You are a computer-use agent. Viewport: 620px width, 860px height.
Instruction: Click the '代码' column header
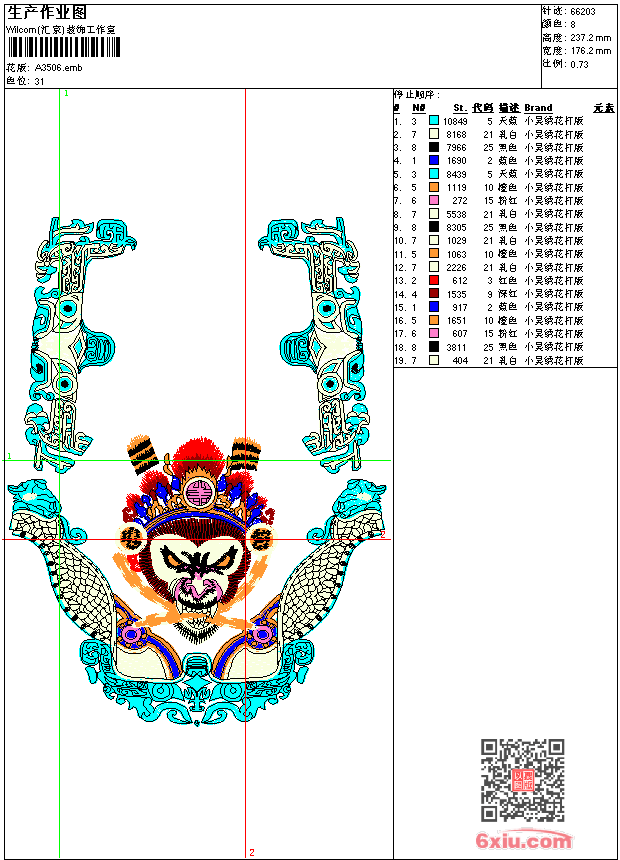(483, 108)
